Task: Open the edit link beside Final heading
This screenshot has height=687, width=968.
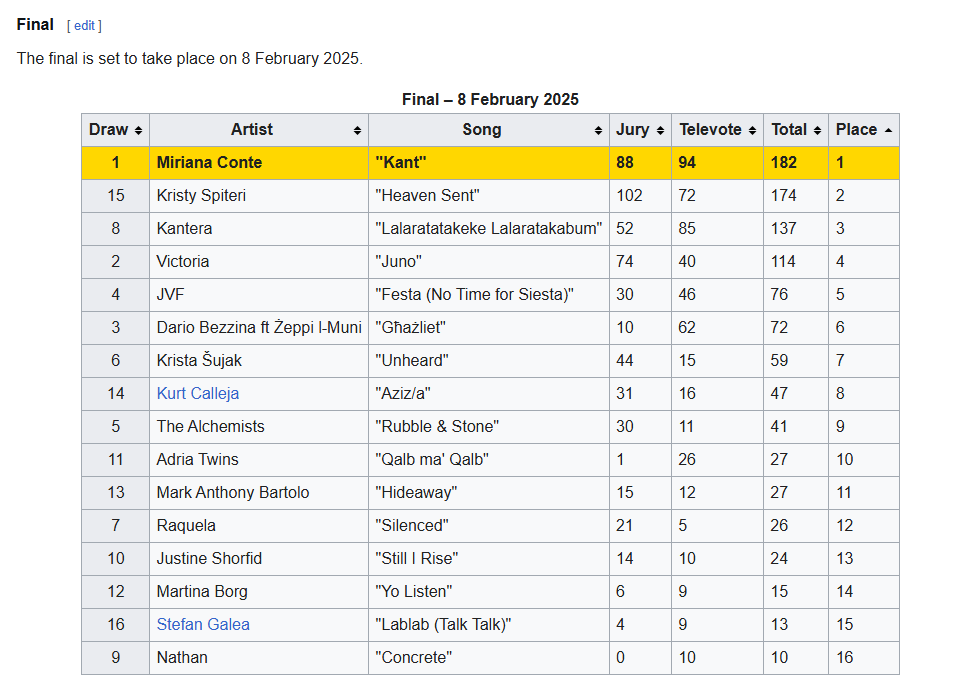Action: 85,25
